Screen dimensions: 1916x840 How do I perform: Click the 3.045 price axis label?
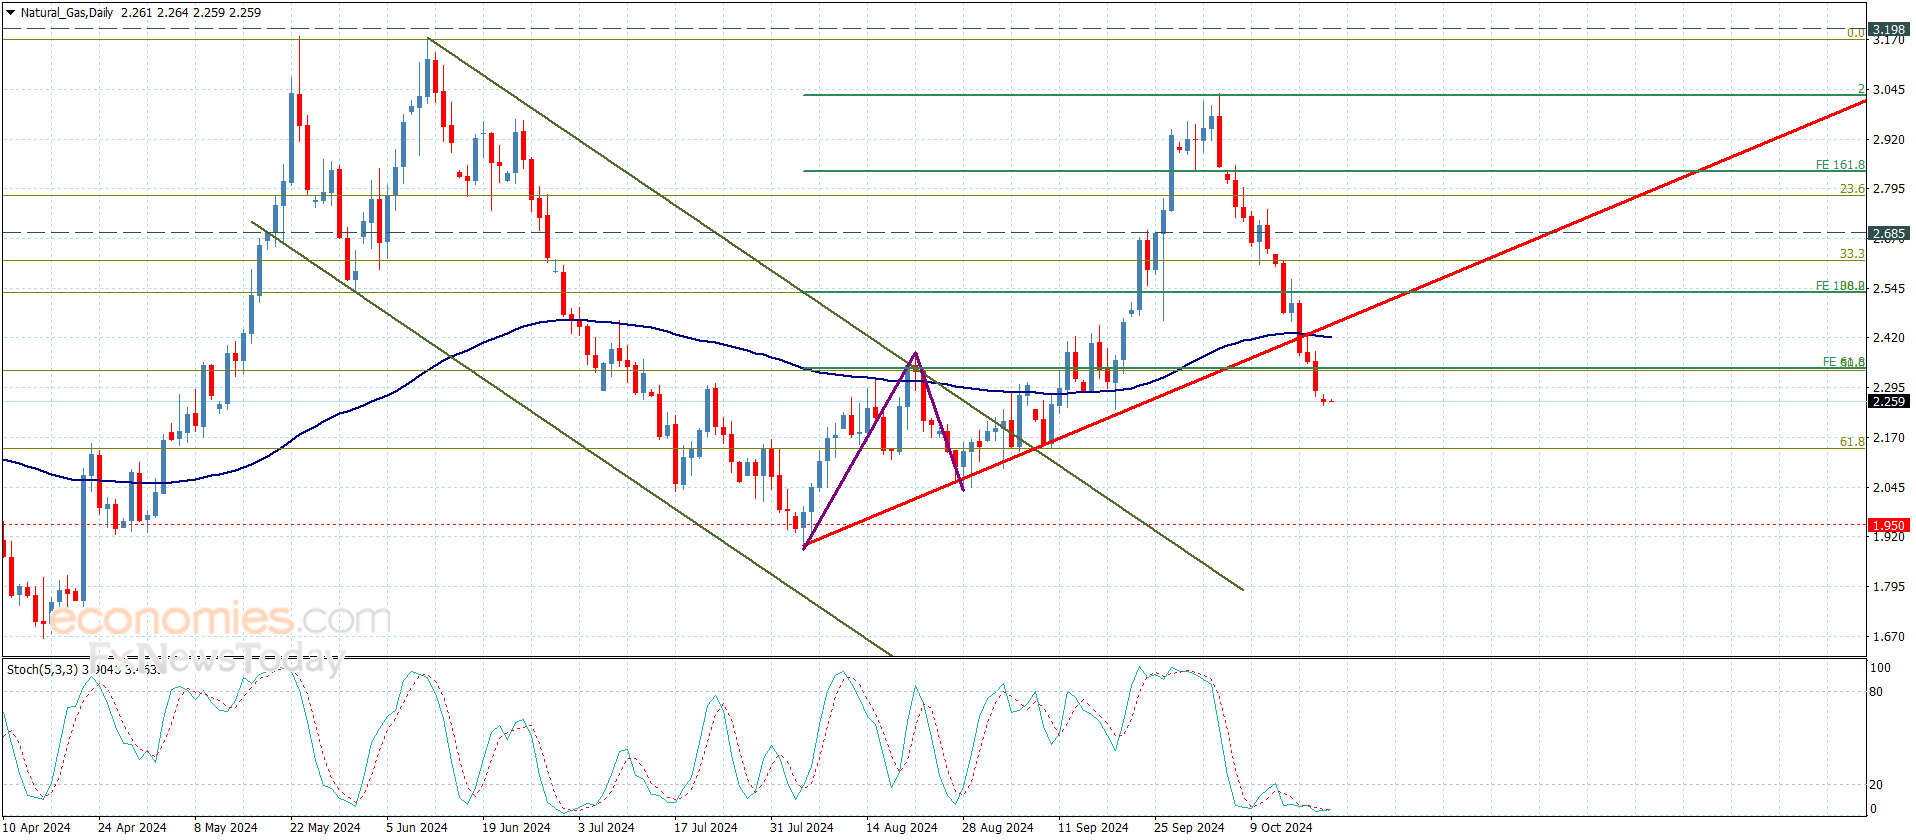[x=1888, y=89]
